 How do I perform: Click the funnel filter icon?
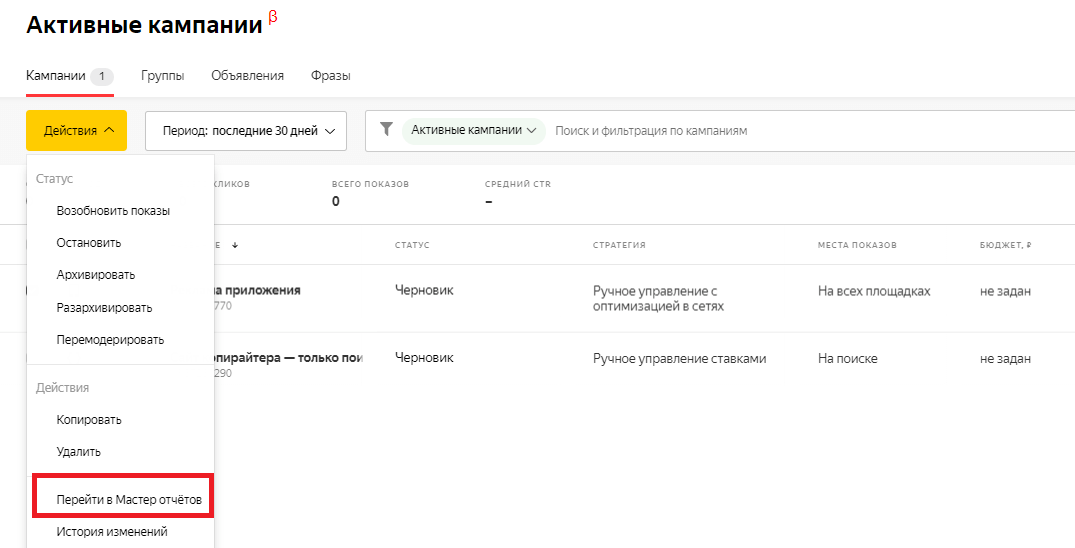point(386,130)
